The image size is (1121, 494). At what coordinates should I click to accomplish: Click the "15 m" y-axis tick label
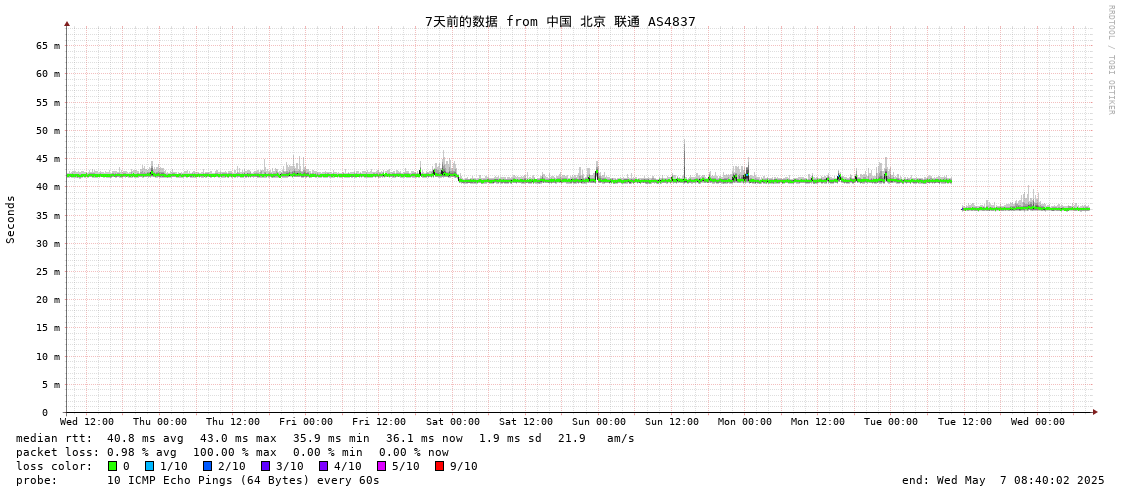coord(48,328)
